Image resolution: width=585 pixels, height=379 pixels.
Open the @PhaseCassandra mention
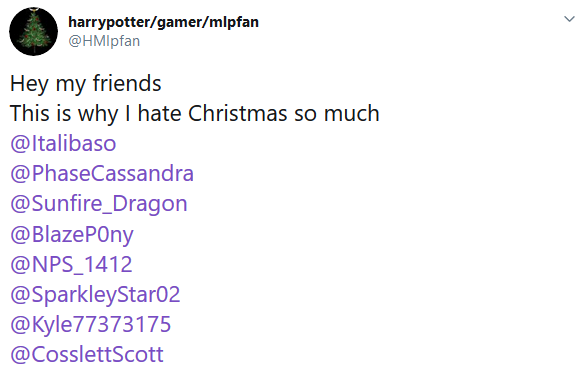(x=102, y=173)
